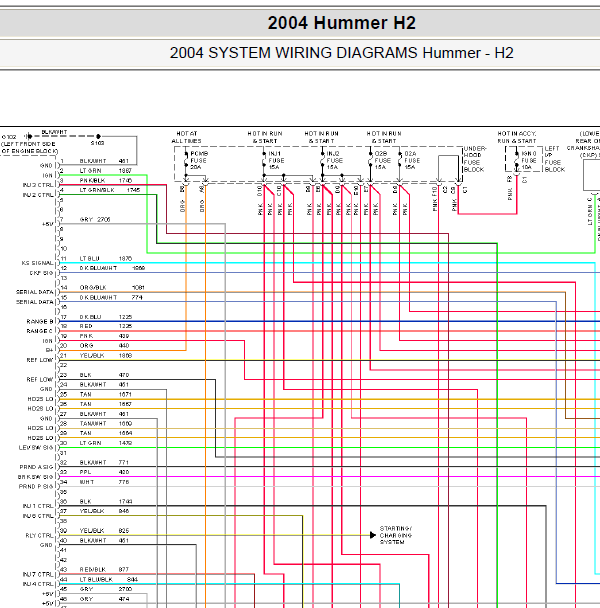This screenshot has width=600, height=608.
Task: Select the BLK/WHT 771 wire label at pin 32
Action: [104, 462]
